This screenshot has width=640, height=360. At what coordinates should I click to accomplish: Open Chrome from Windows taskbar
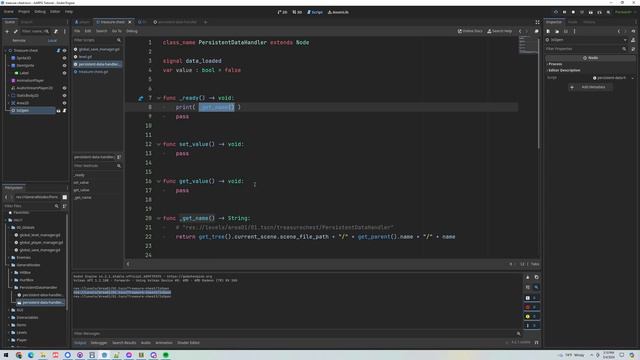coord(19,355)
